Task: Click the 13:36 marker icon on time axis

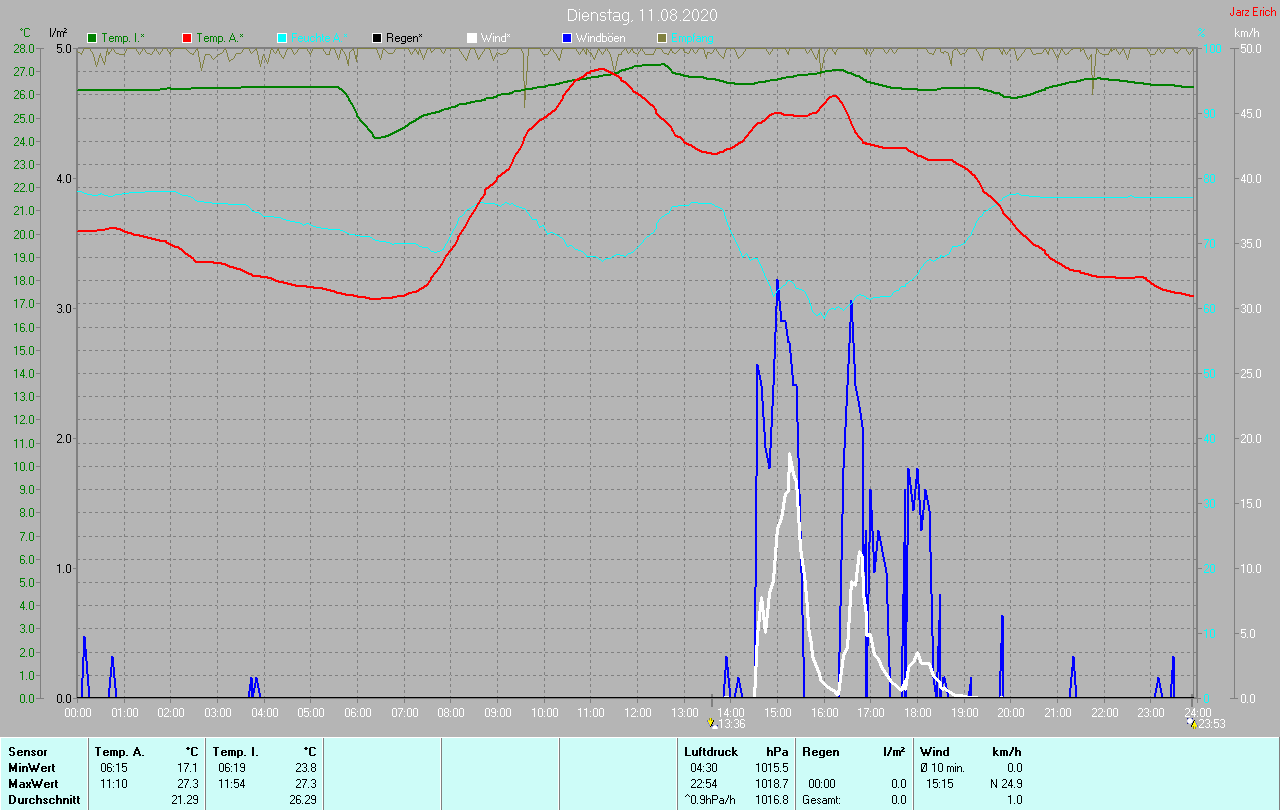Action: [711, 723]
